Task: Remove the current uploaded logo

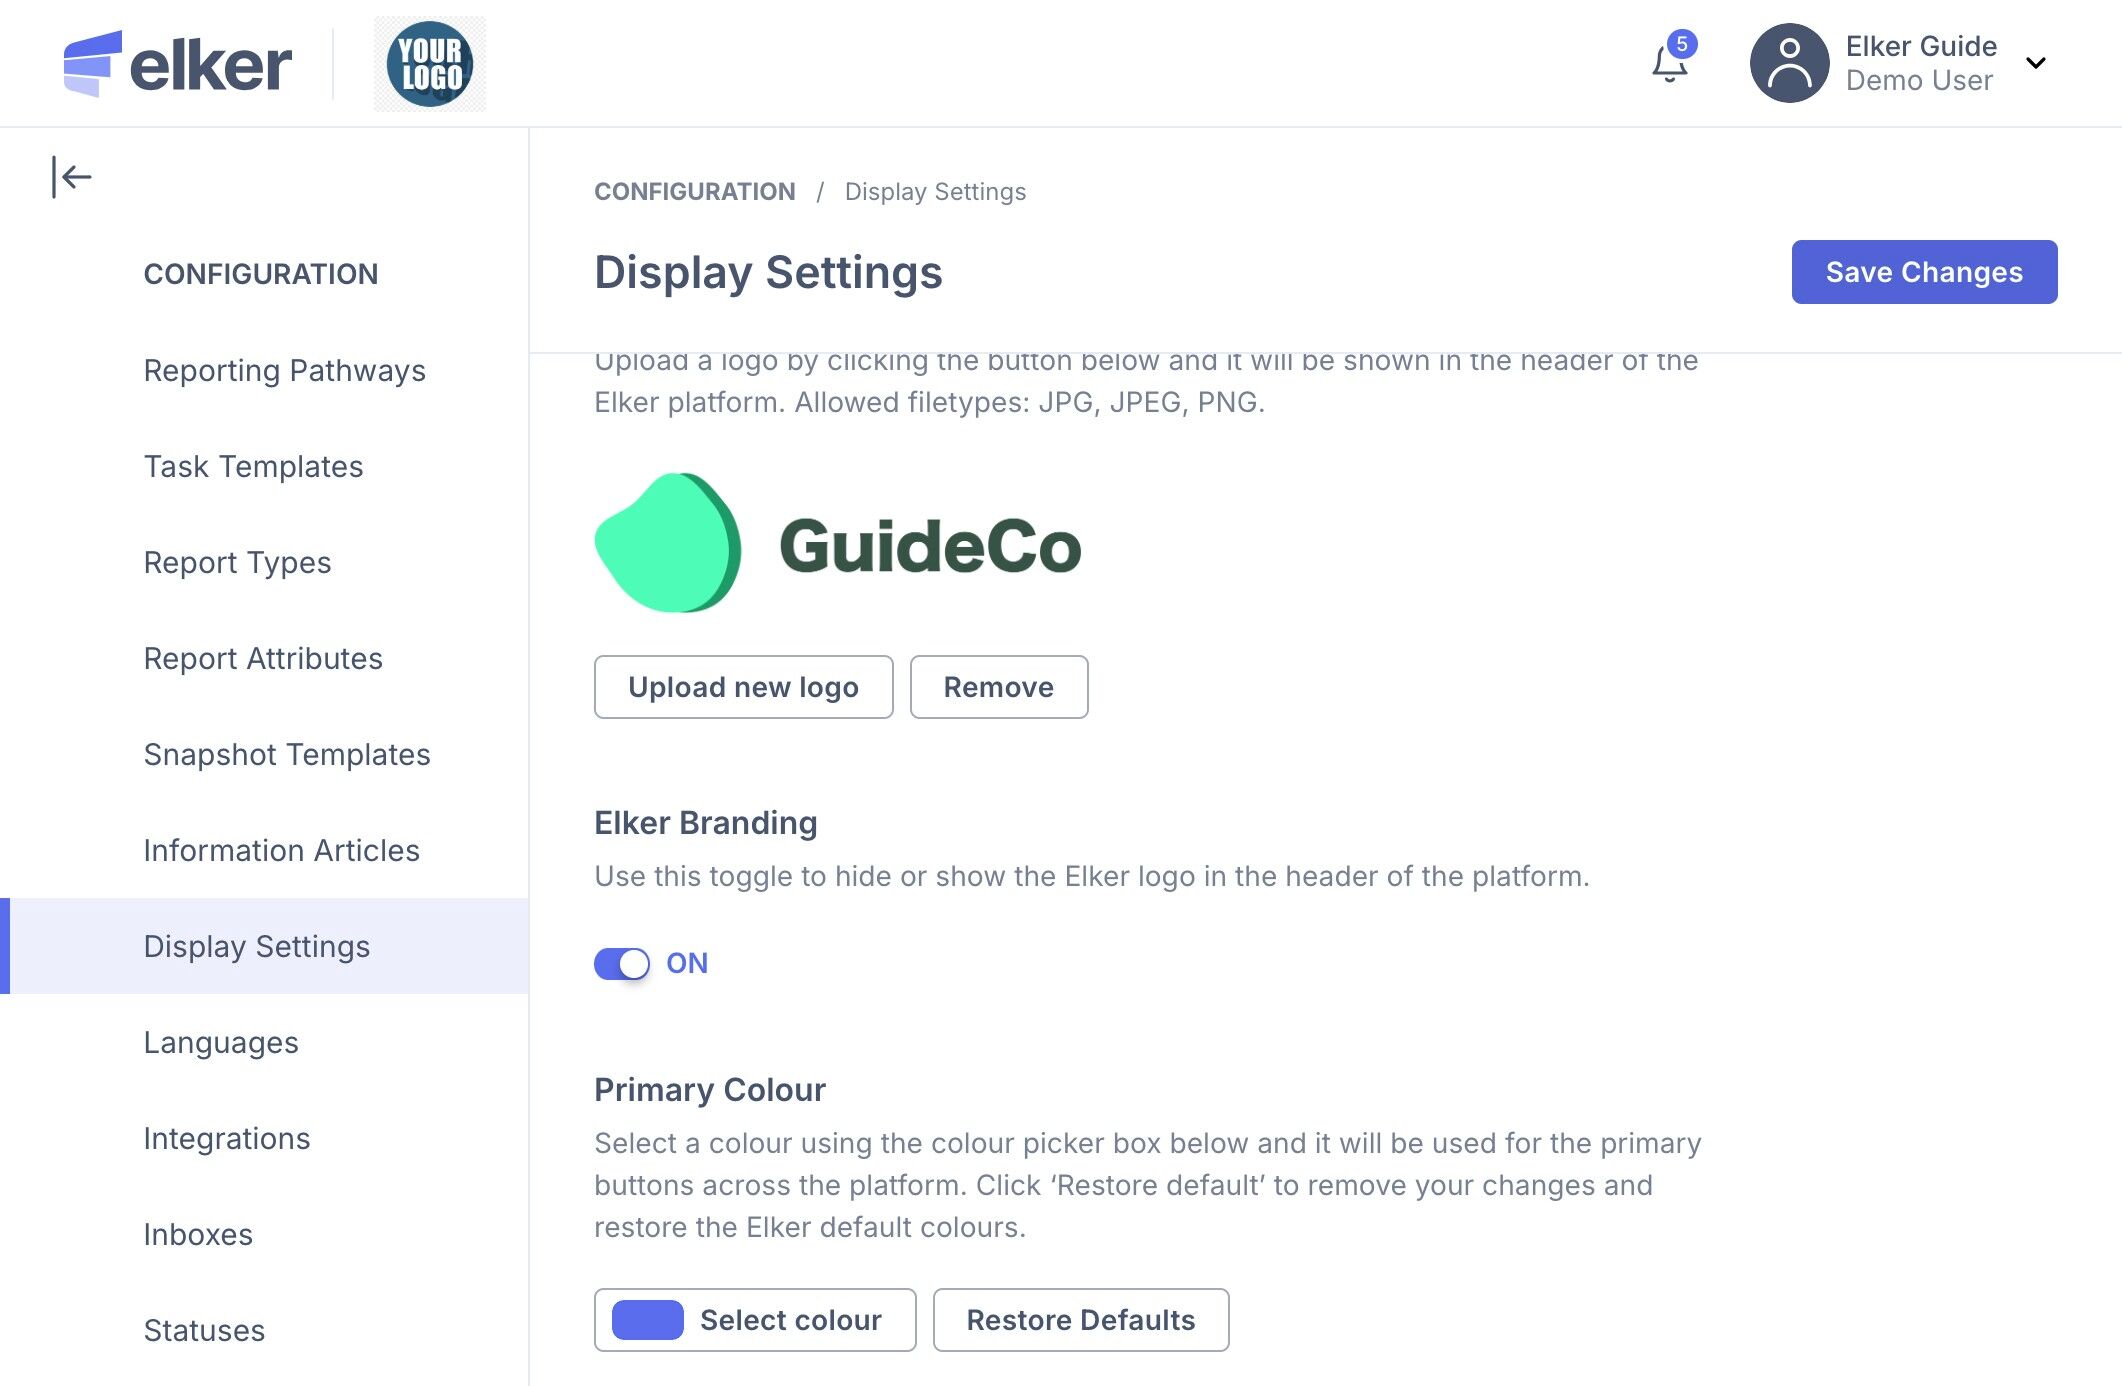Action: [998, 687]
